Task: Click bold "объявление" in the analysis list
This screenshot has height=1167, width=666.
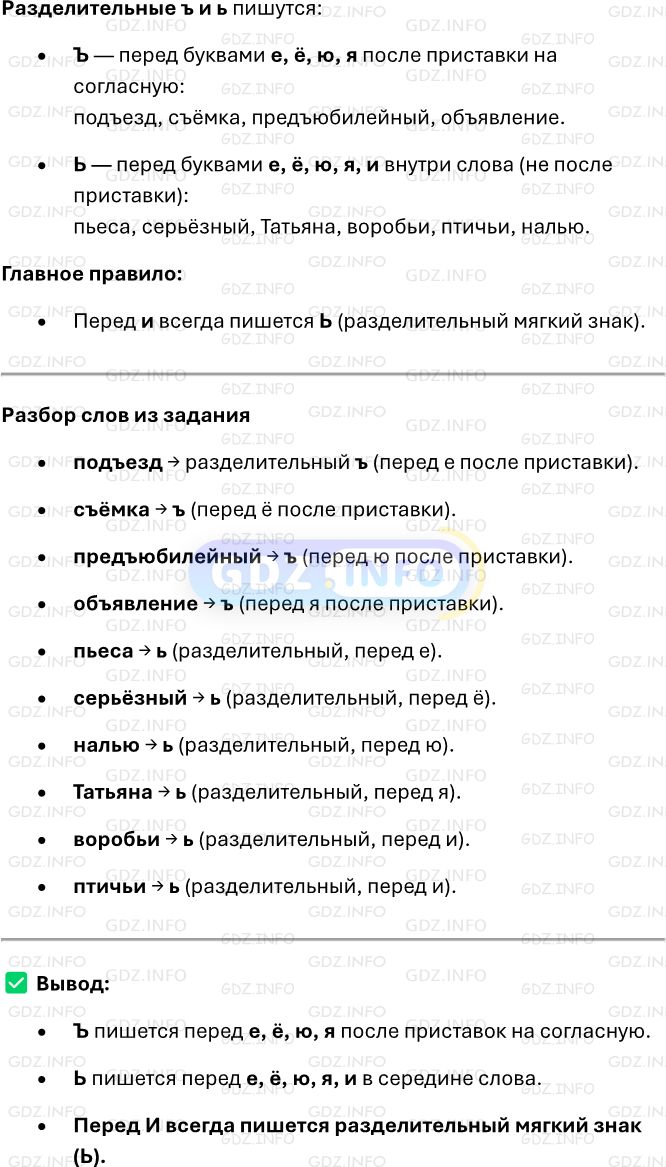Action: pyautogui.click(x=135, y=603)
